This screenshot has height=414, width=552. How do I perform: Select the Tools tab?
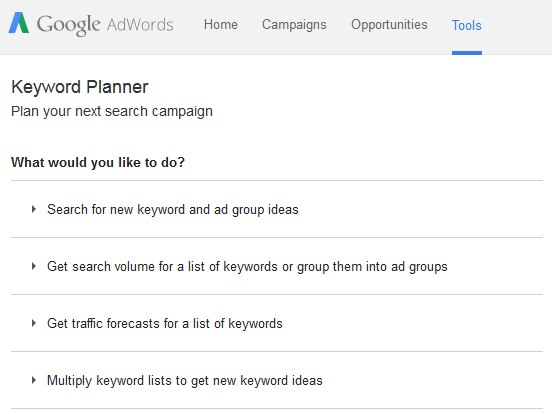(x=467, y=25)
